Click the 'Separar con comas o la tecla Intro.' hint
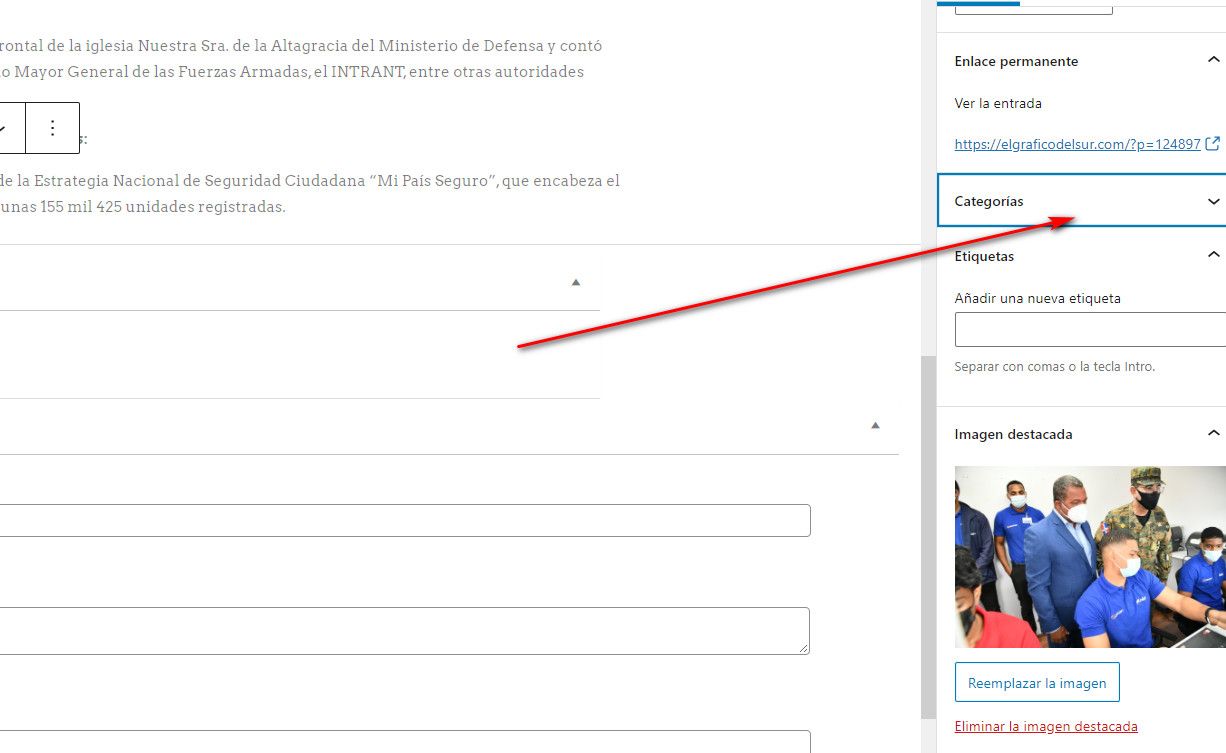 click(1055, 367)
